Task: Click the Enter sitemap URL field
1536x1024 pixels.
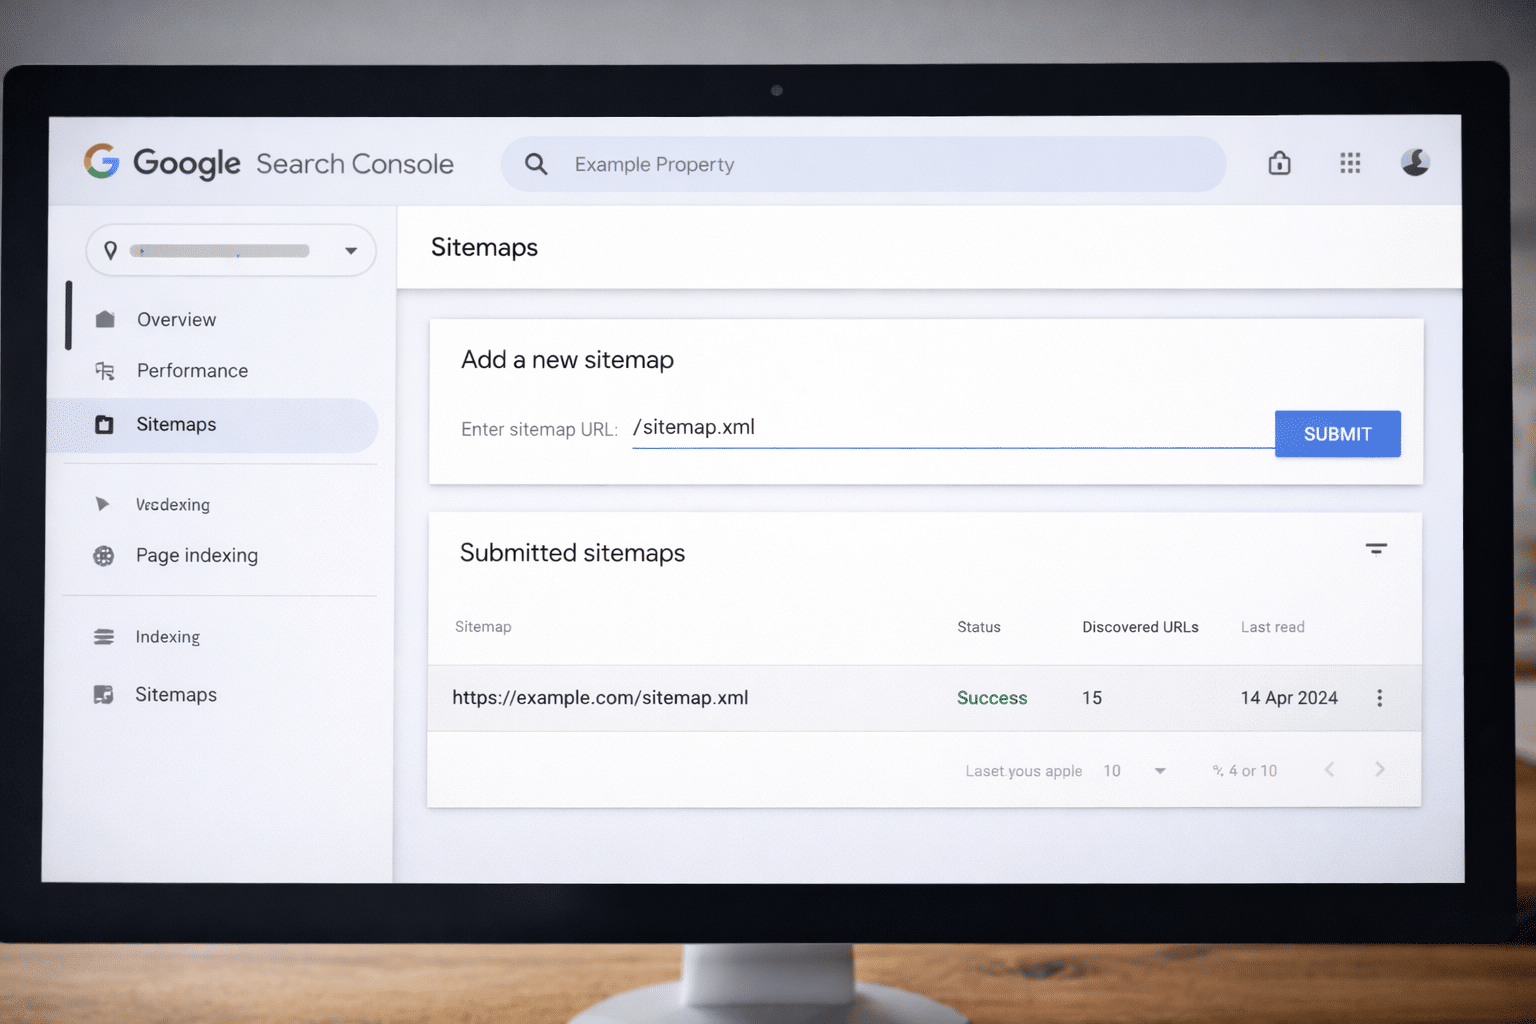Action: pyautogui.click(x=950, y=428)
